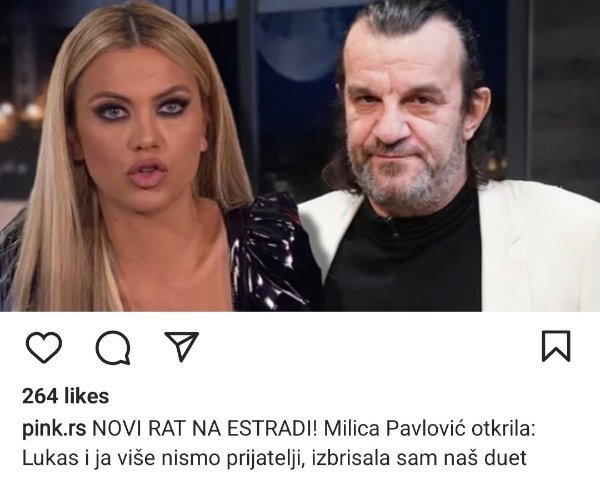Tap the man in the white jacket
This screenshot has width=600, height=500.
click(440, 161)
